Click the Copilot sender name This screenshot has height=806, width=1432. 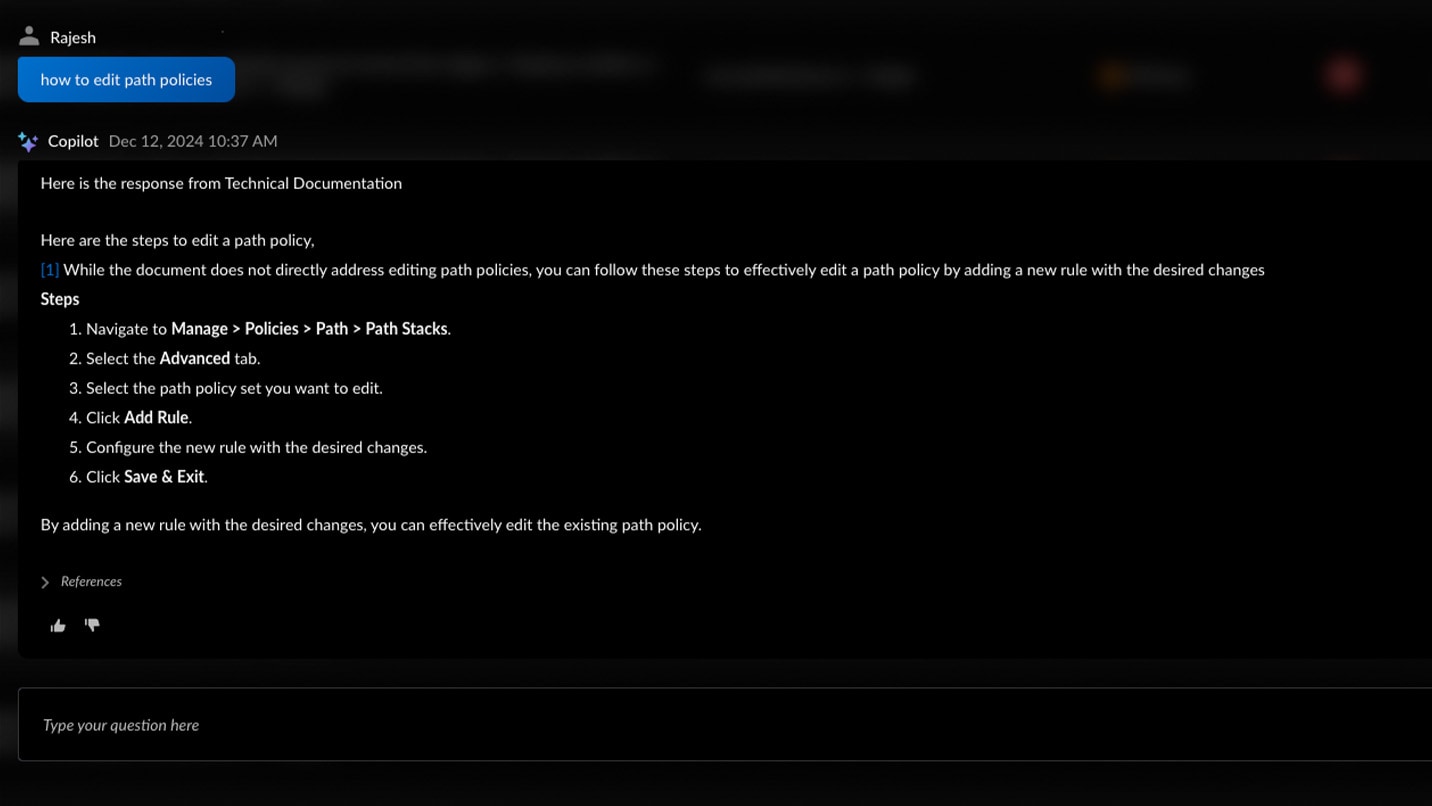[x=73, y=142]
